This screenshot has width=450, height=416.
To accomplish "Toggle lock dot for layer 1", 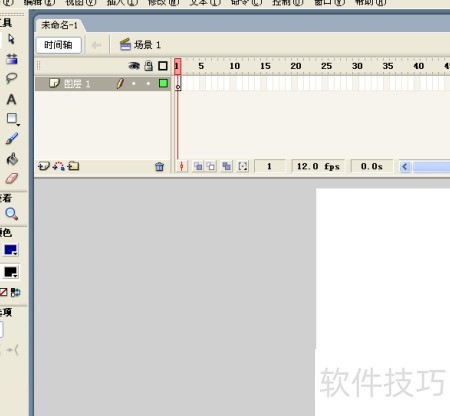I will [x=148, y=83].
